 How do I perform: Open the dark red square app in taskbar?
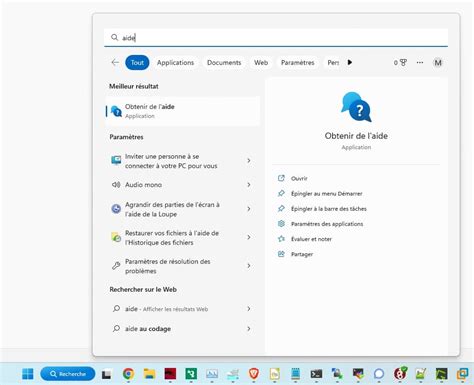coord(170,374)
